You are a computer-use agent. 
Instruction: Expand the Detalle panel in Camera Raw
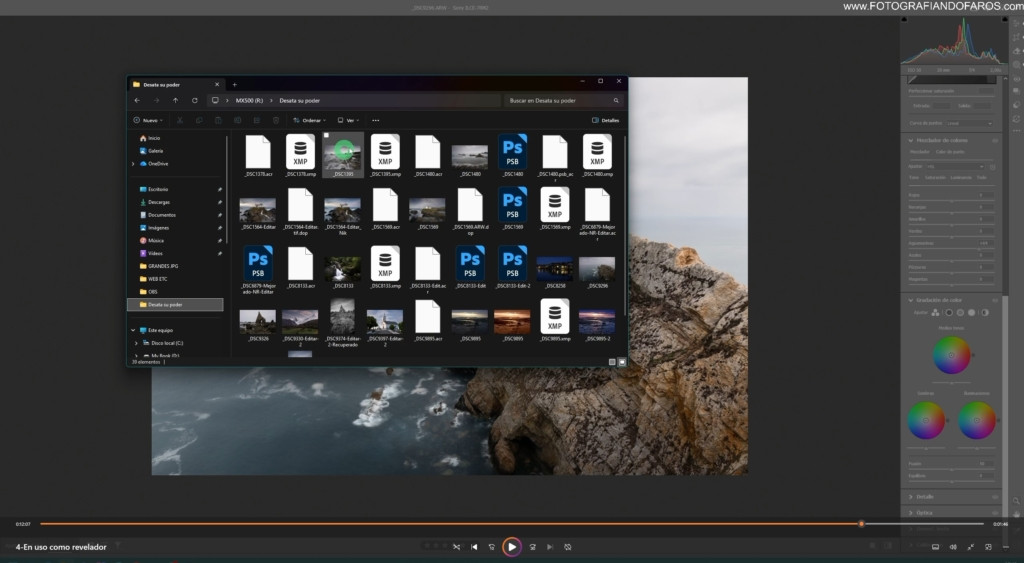tap(911, 497)
